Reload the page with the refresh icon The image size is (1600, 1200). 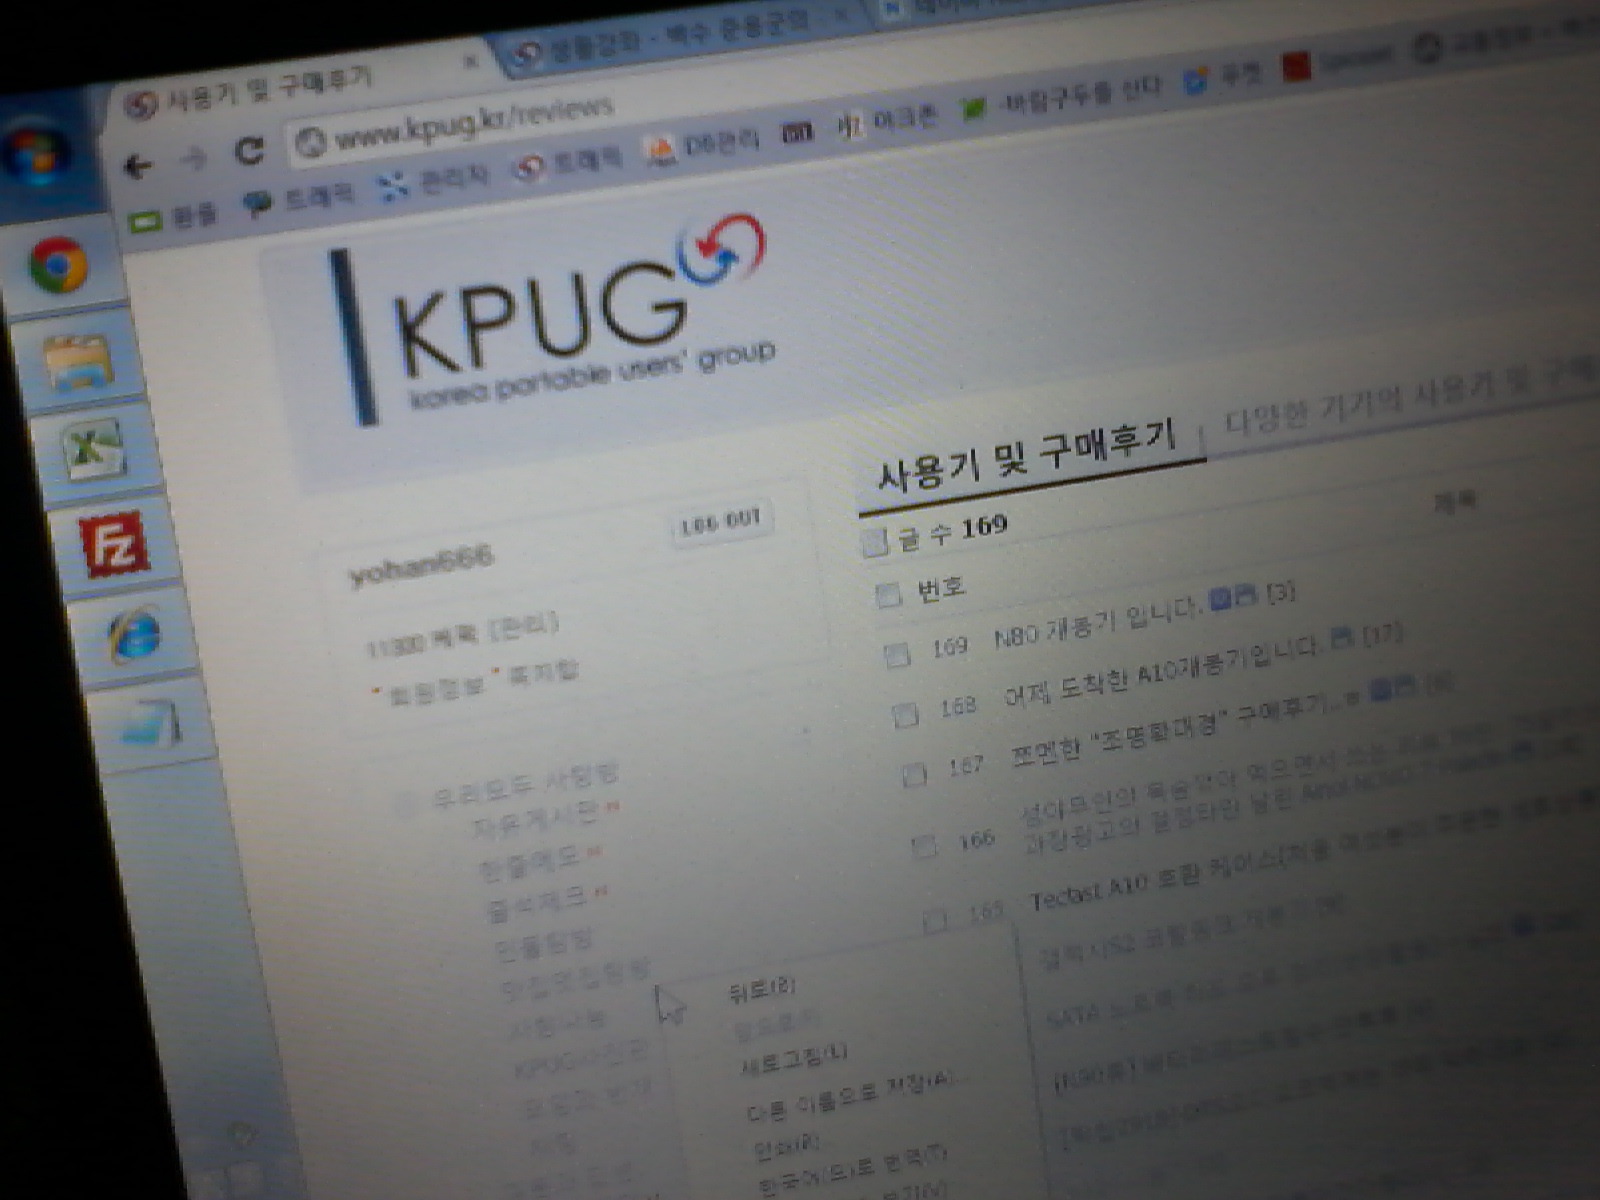[x=249, y=150]
